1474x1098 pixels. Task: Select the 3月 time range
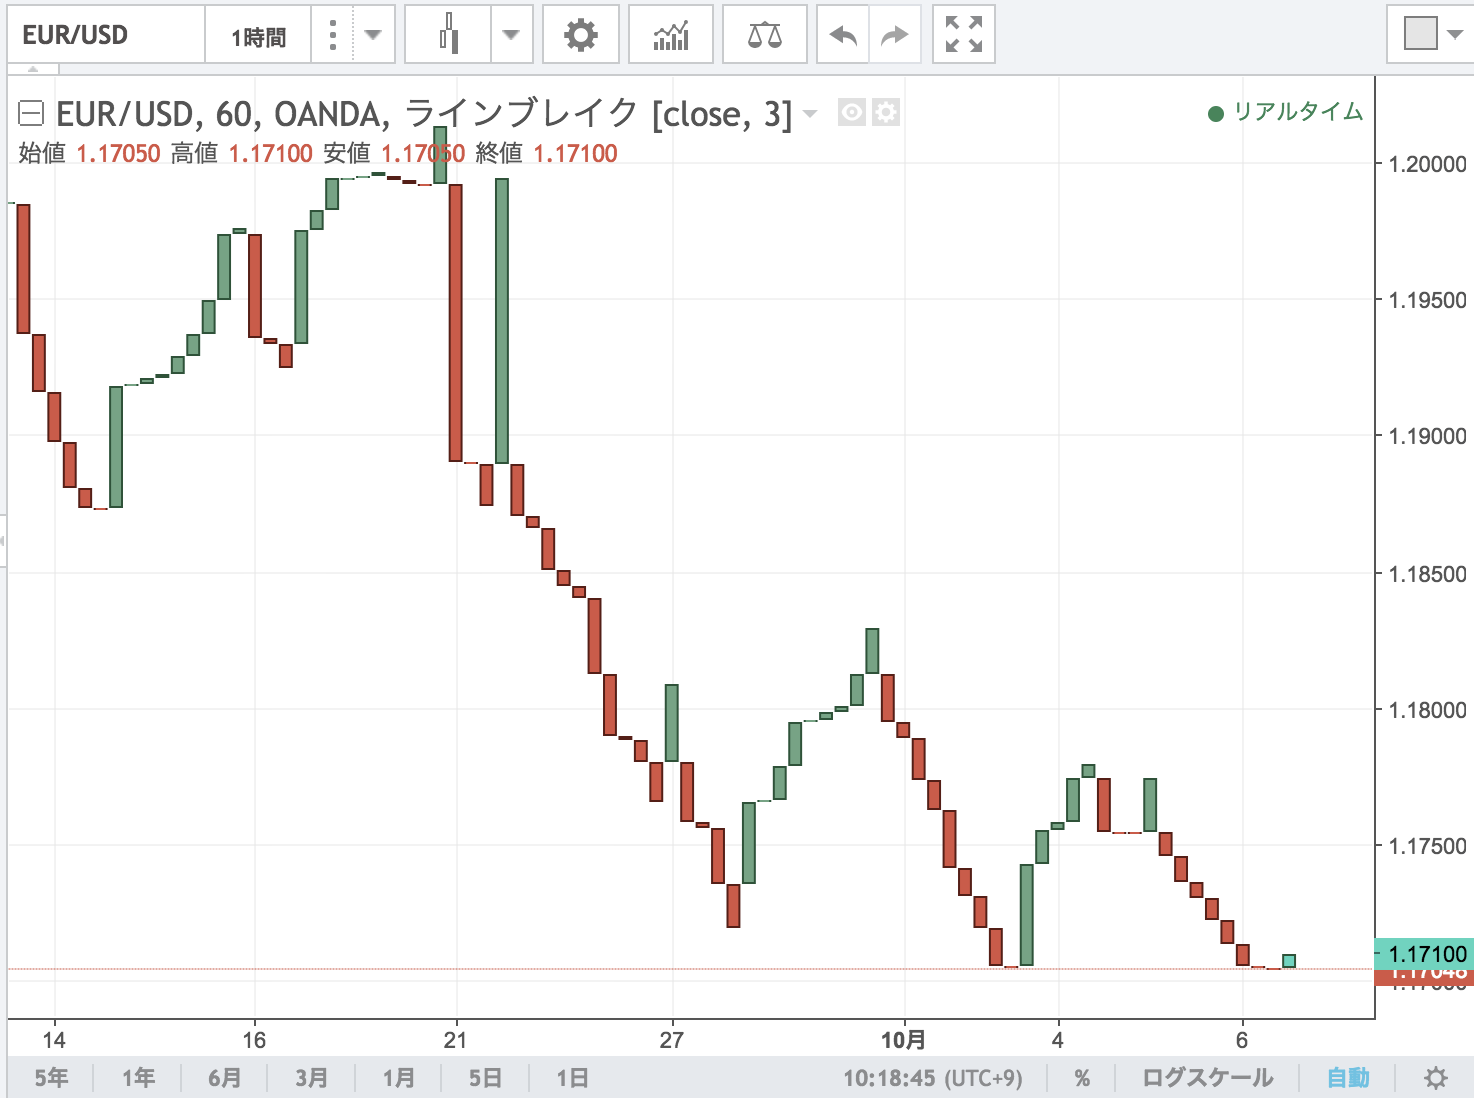[312, 1078]
